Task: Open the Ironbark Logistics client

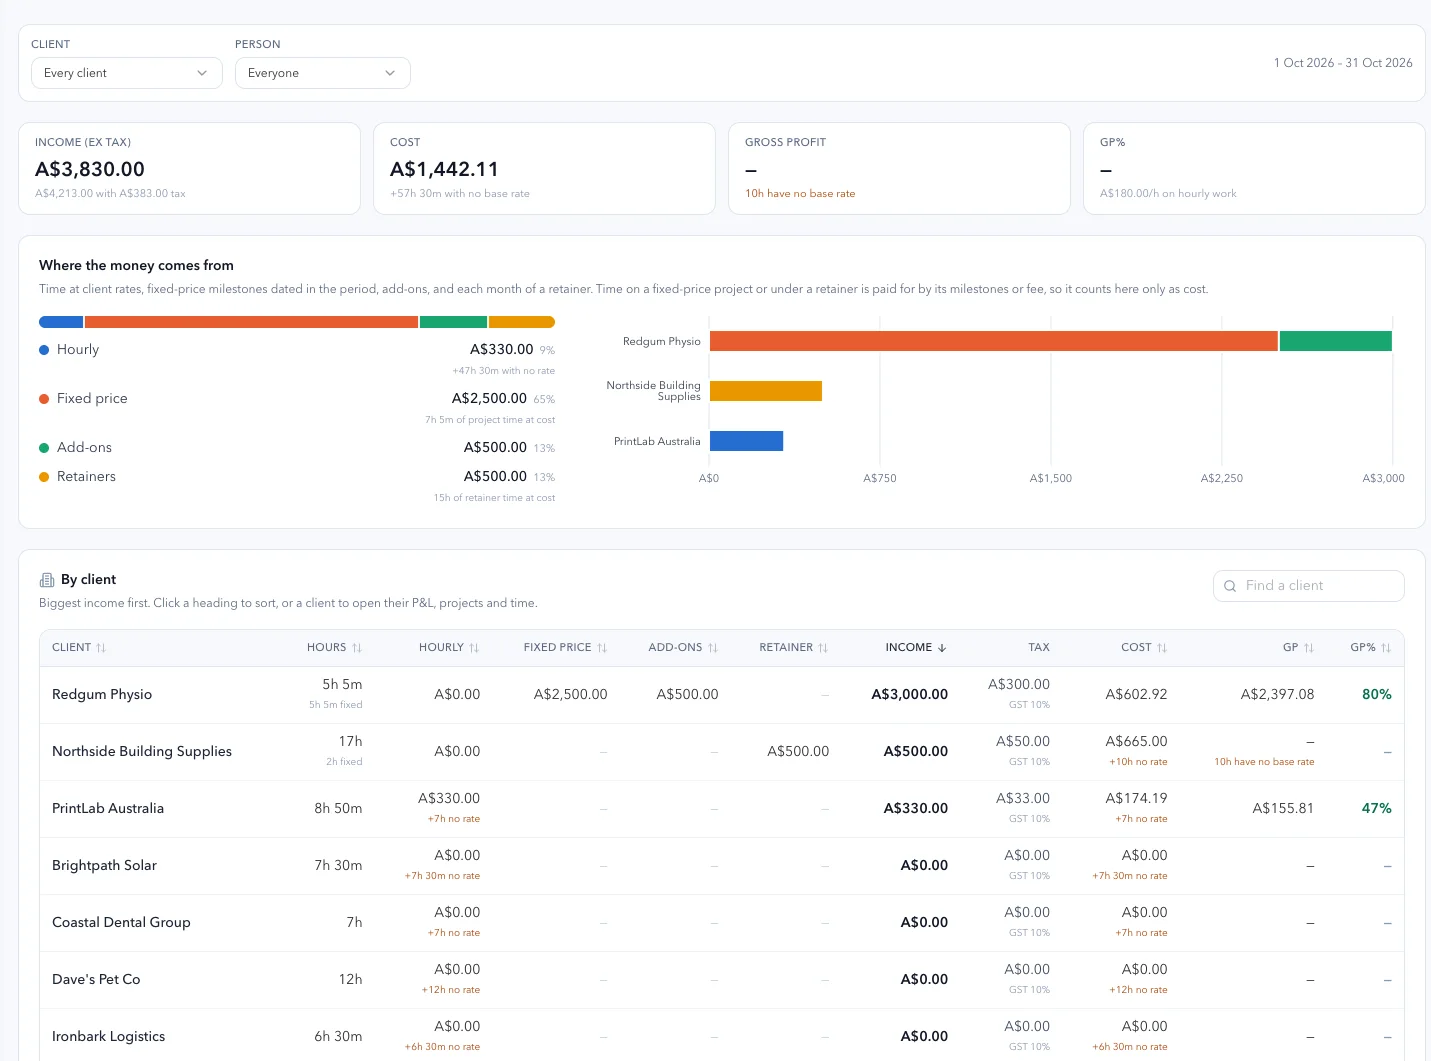Action: (x=721, y=1035)
